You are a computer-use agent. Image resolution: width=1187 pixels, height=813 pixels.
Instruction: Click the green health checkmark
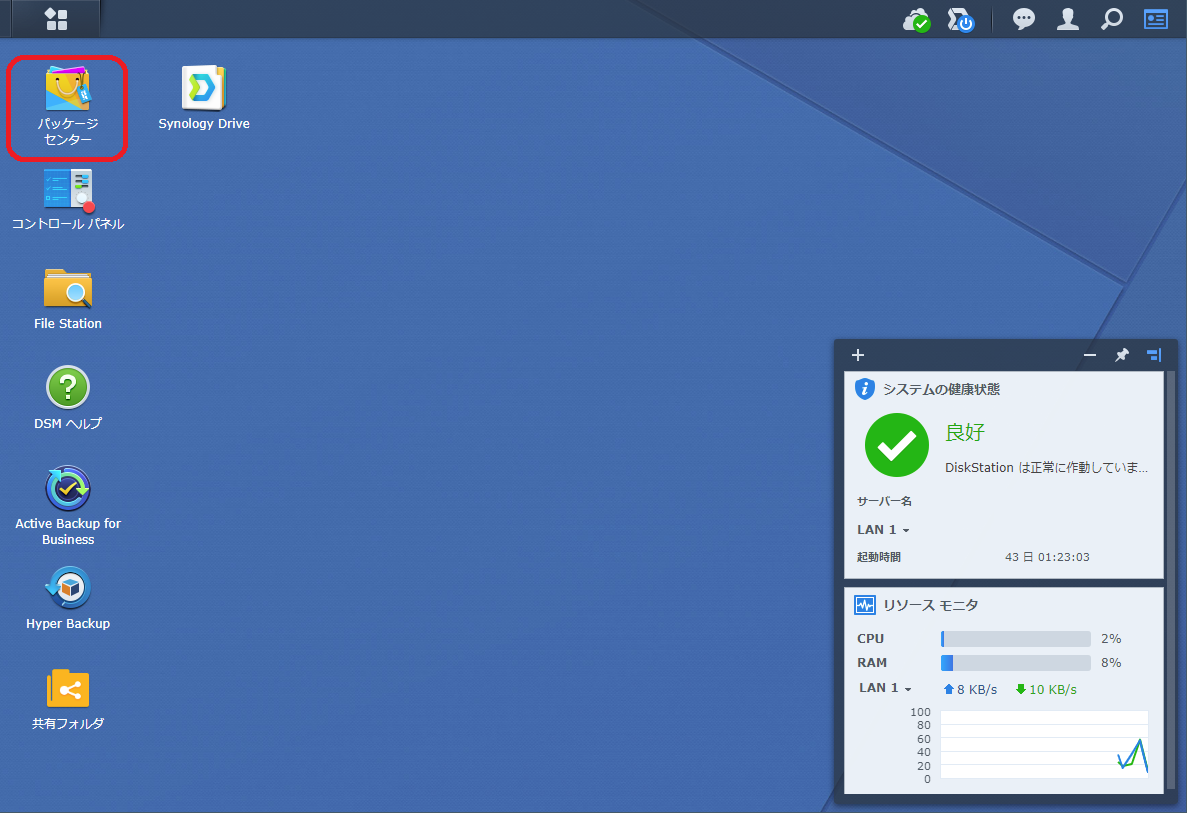[x=896, y=445]
